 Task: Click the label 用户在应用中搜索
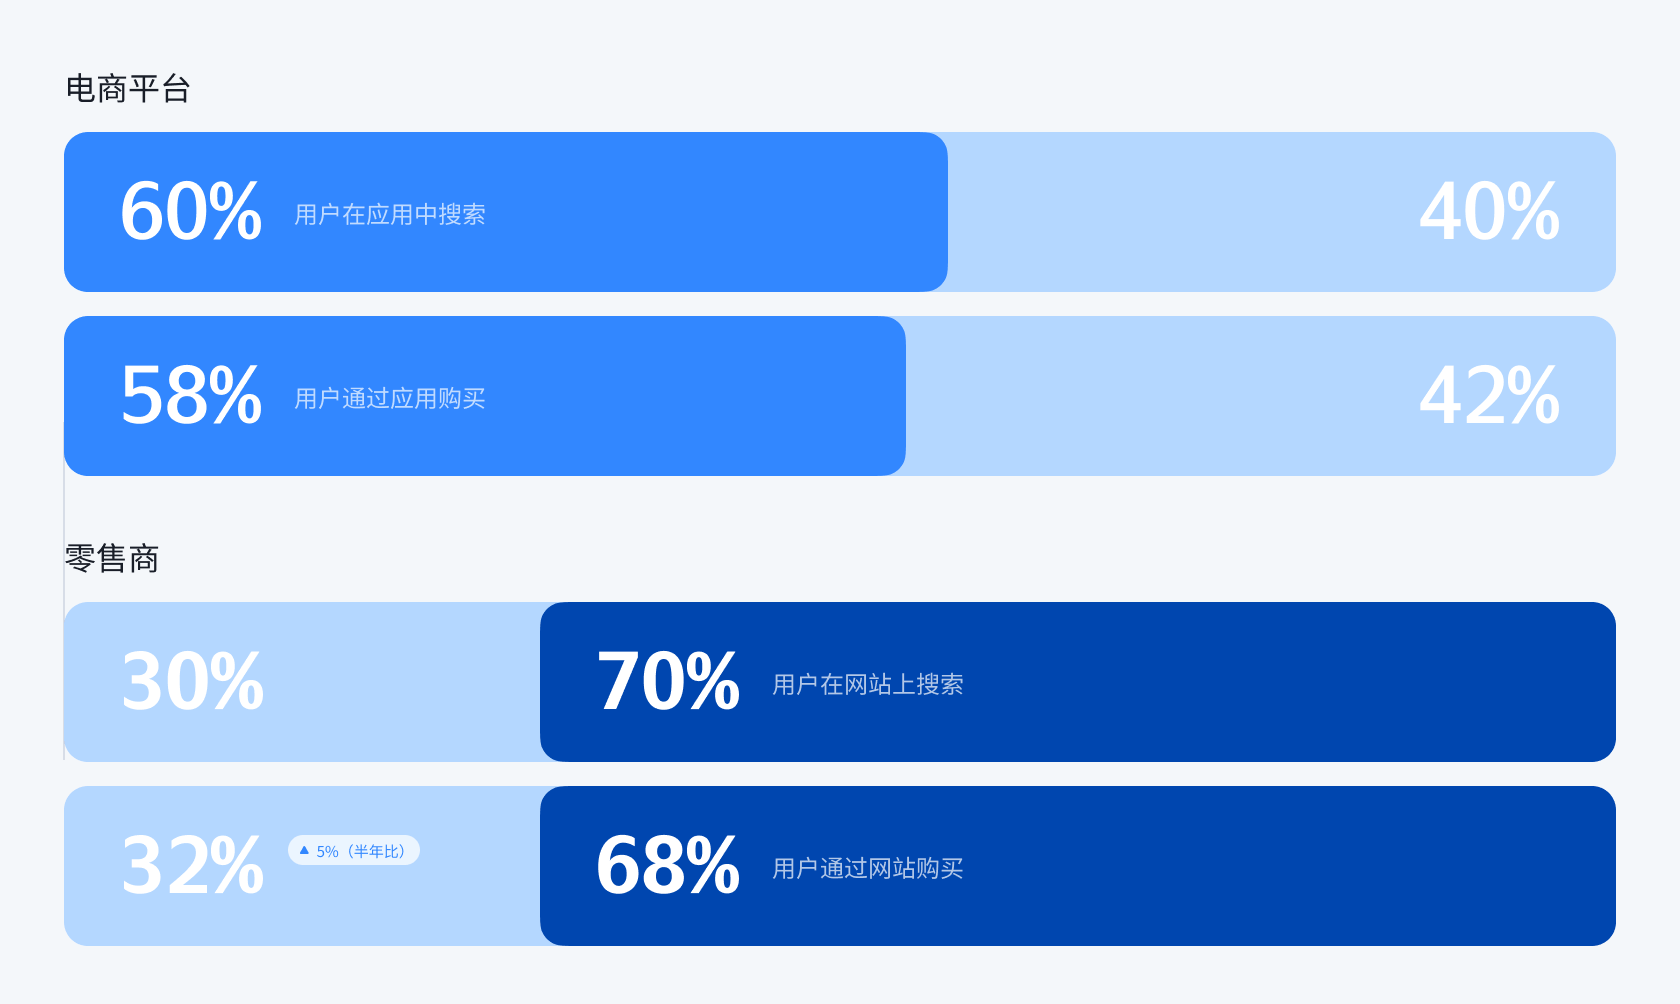[390, 214]
